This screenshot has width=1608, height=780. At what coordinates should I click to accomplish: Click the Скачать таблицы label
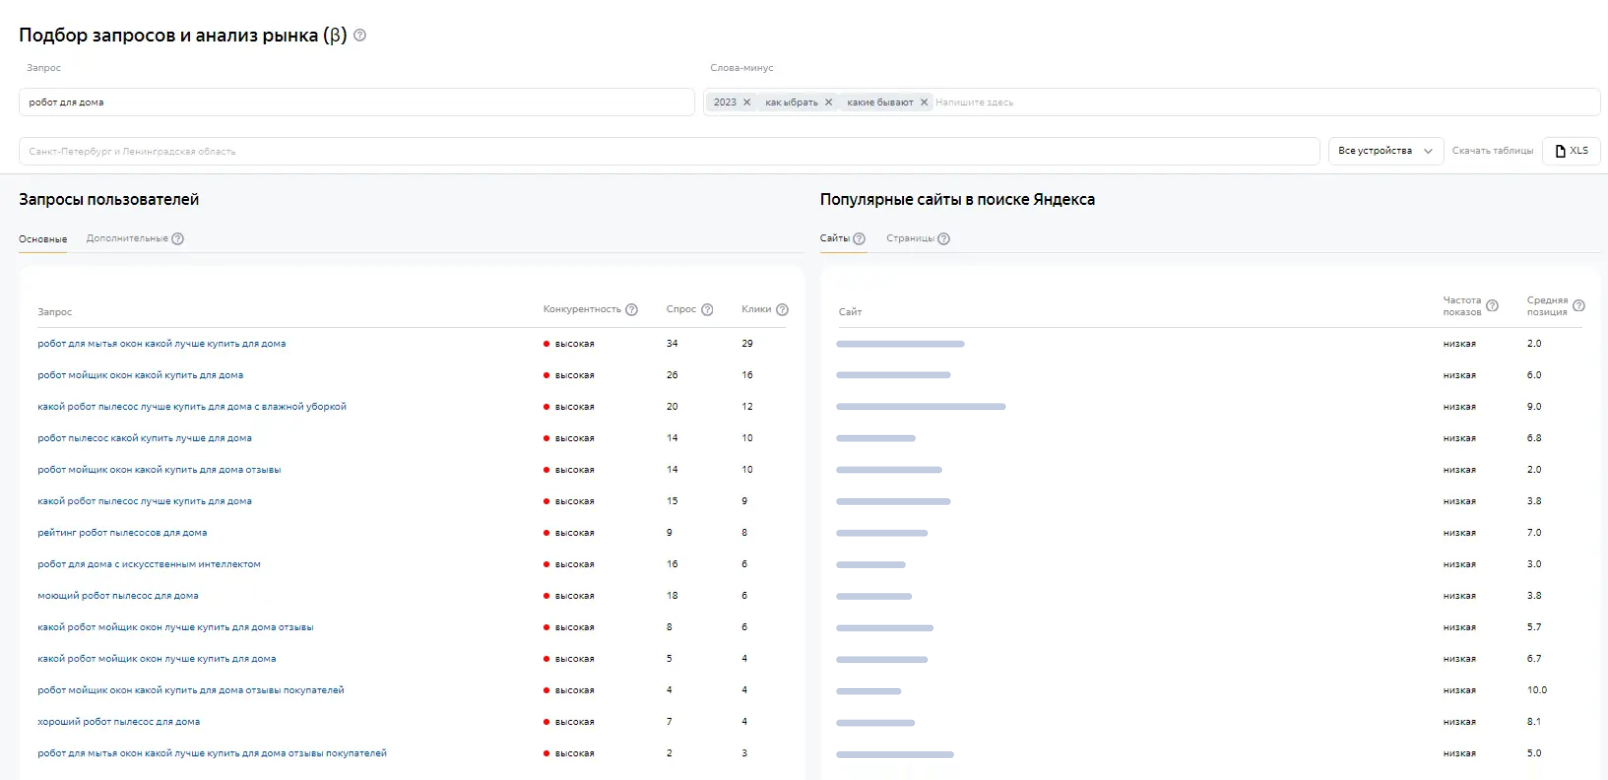(x=1492, y=151)
